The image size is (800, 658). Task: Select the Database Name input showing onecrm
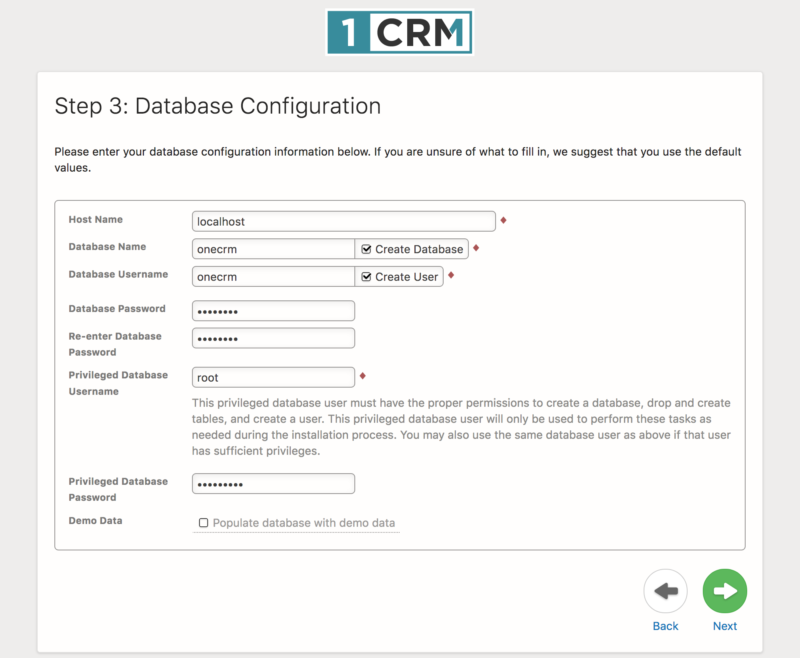[x=272, y=248]
